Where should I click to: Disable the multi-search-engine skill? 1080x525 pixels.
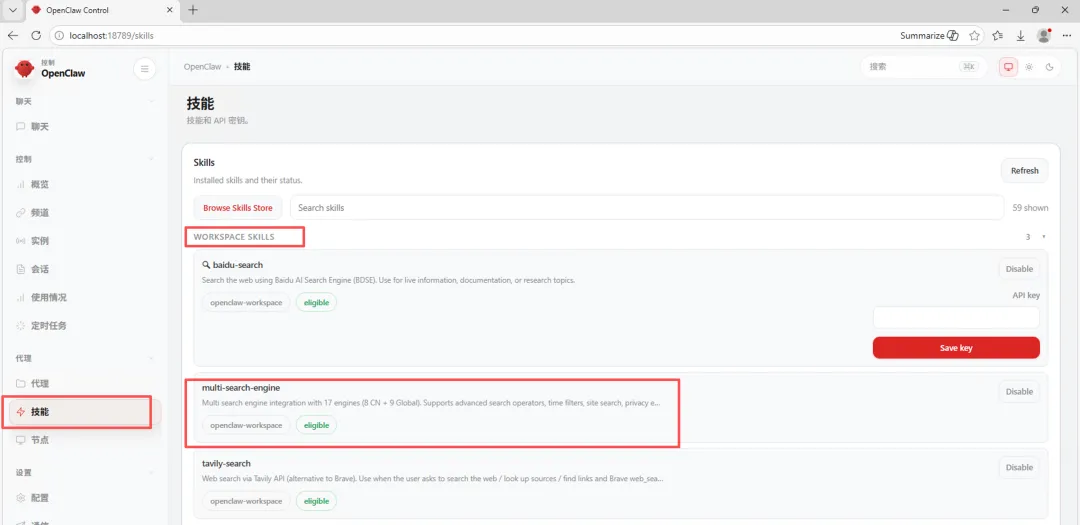coord(1019,391)
